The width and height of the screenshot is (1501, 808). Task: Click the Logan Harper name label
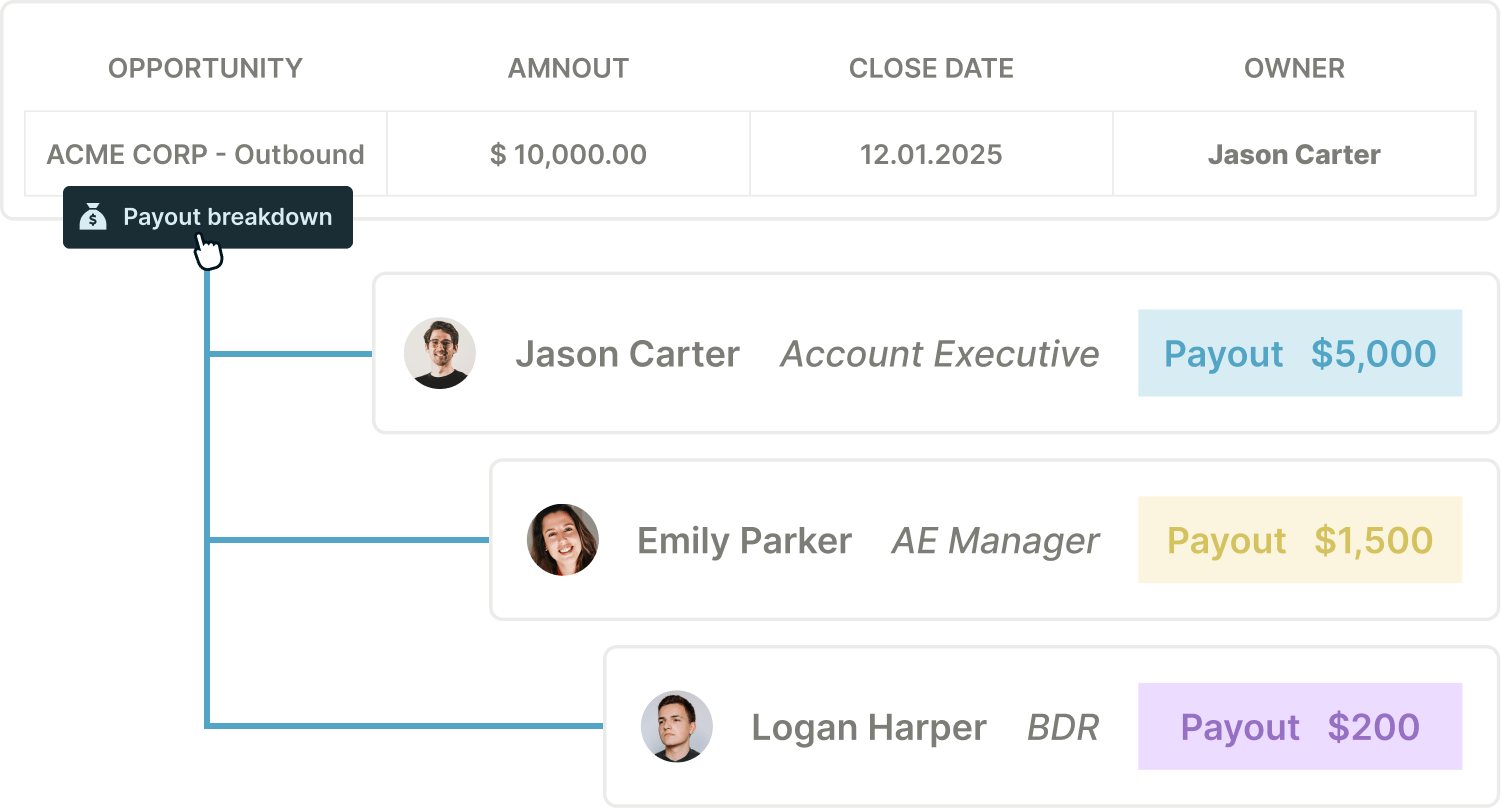869,728
